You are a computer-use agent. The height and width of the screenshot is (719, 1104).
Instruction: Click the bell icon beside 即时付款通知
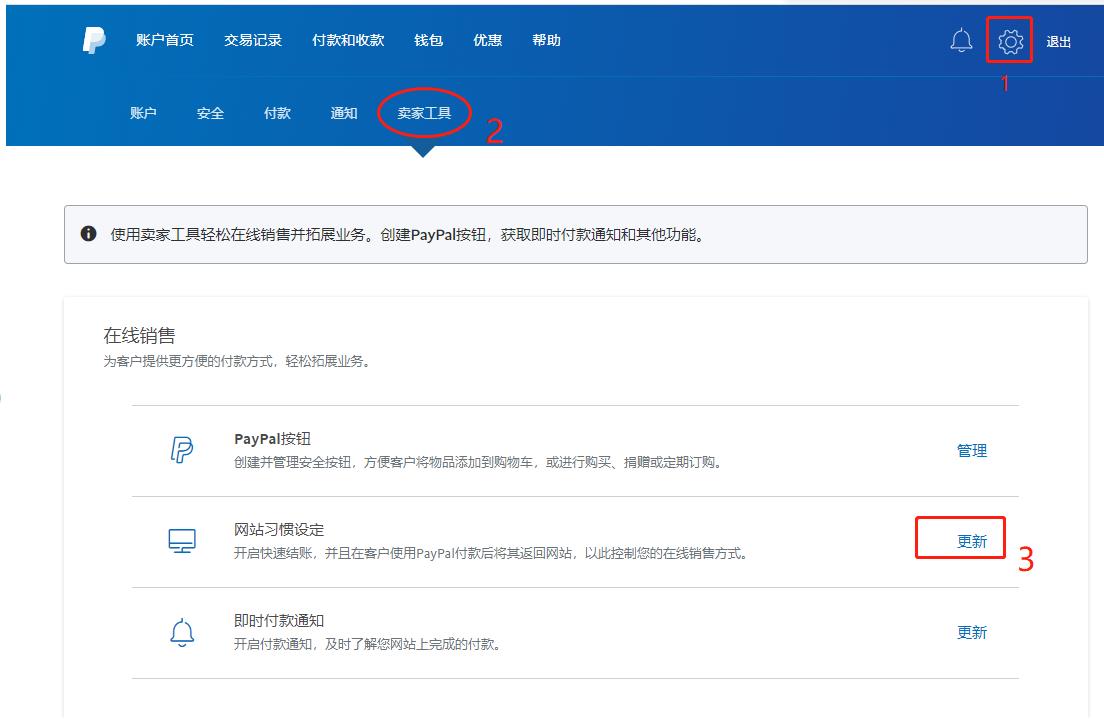tap(182, 632)
